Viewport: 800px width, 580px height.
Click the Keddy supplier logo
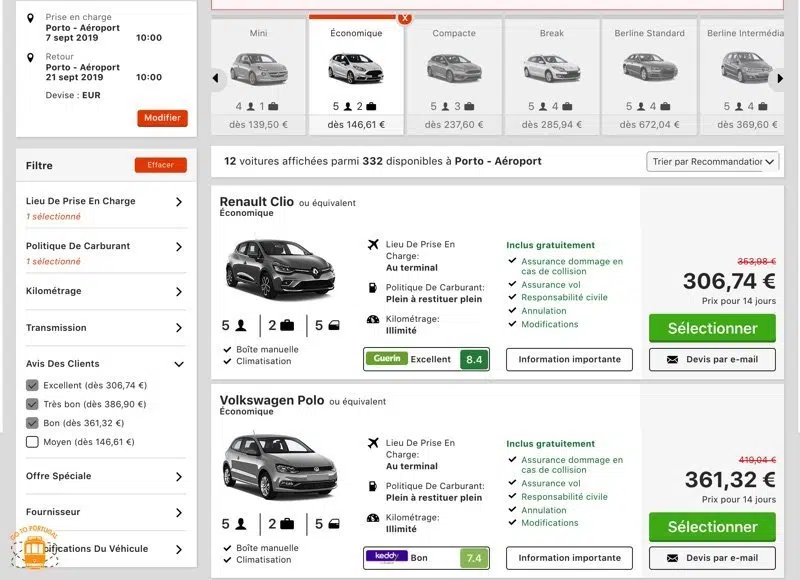point(387,557)
